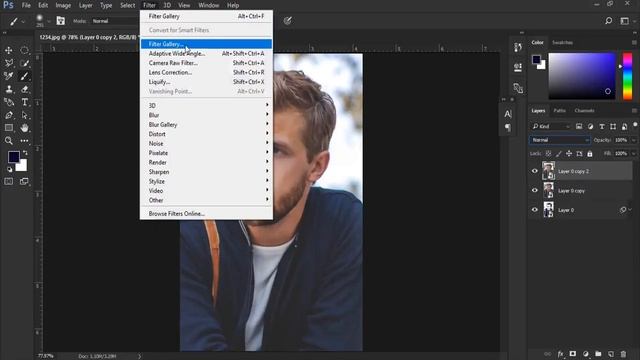Select Layer 0 copy 2 thumbnail
Screen dimensions: 640x360
click(x=548, y=171)
